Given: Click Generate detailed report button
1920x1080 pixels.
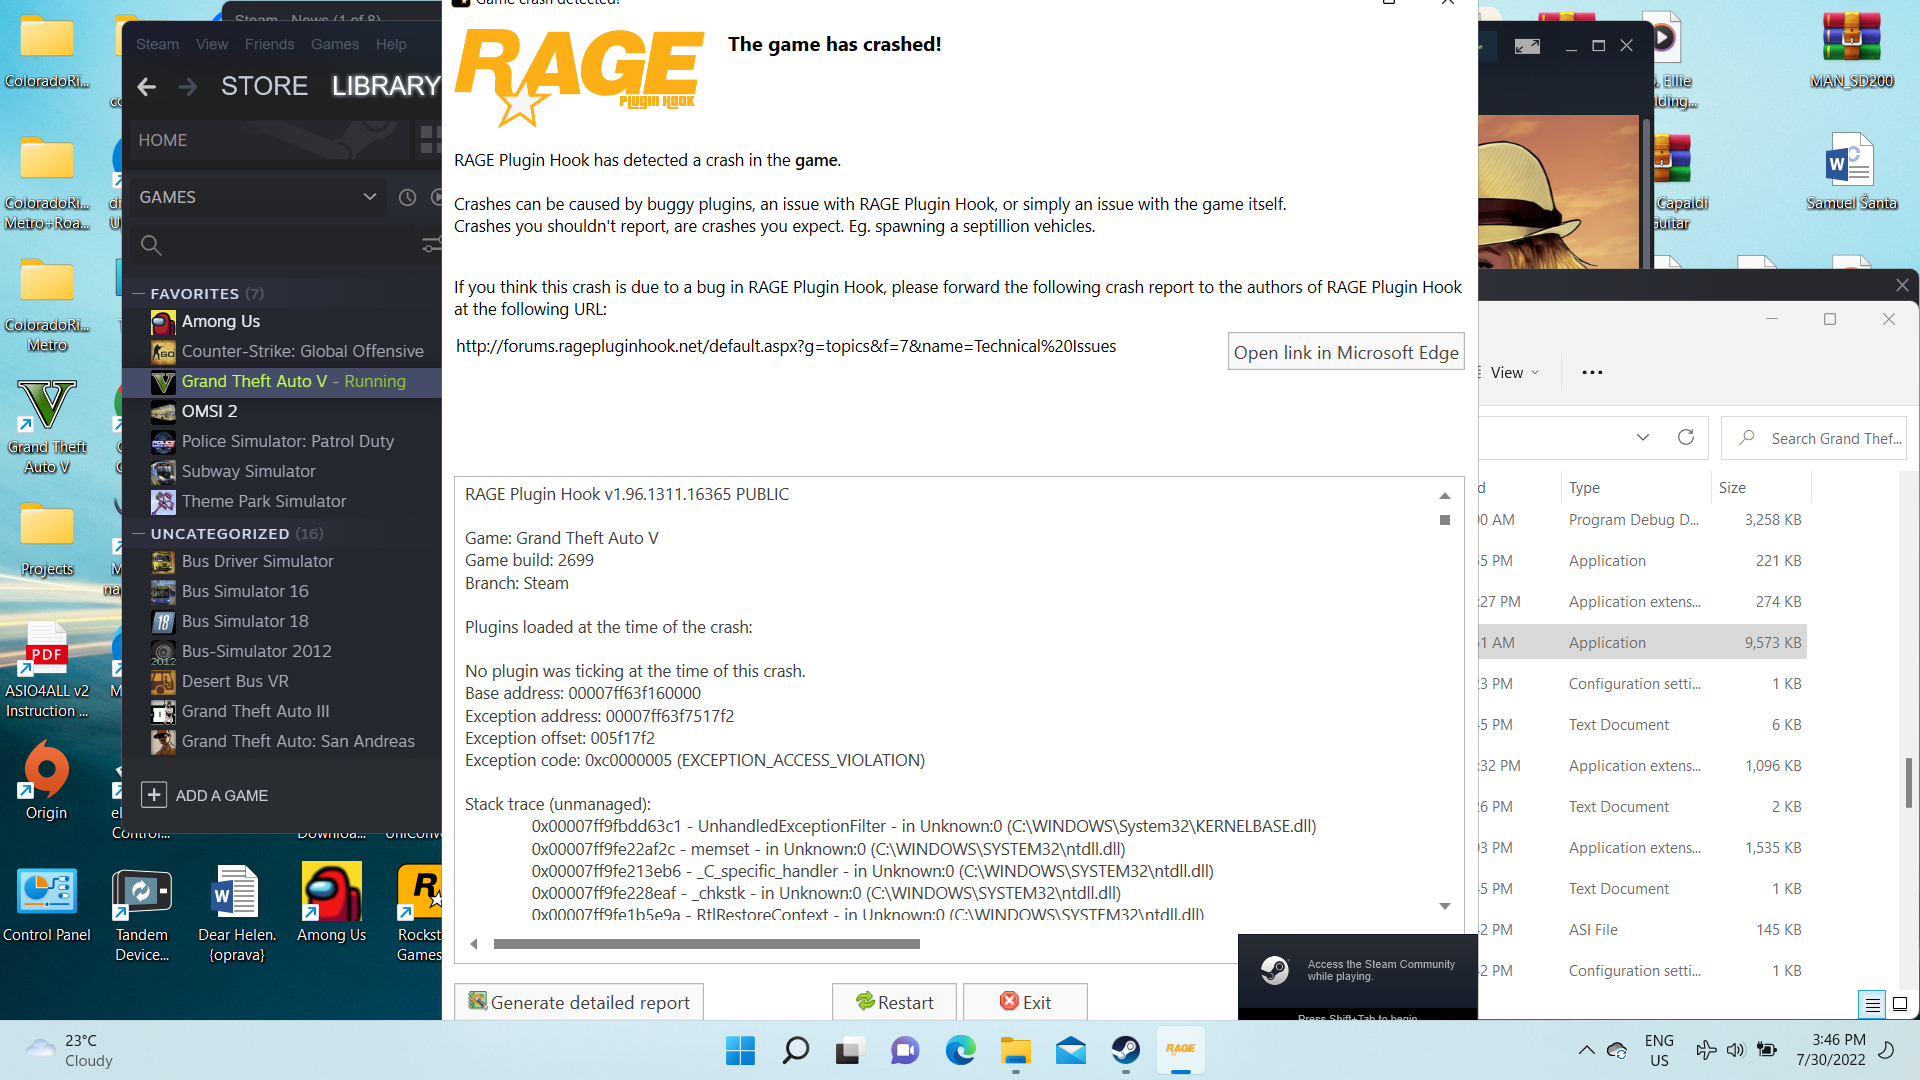Looking at the screenshot, I should (579, 1002).
